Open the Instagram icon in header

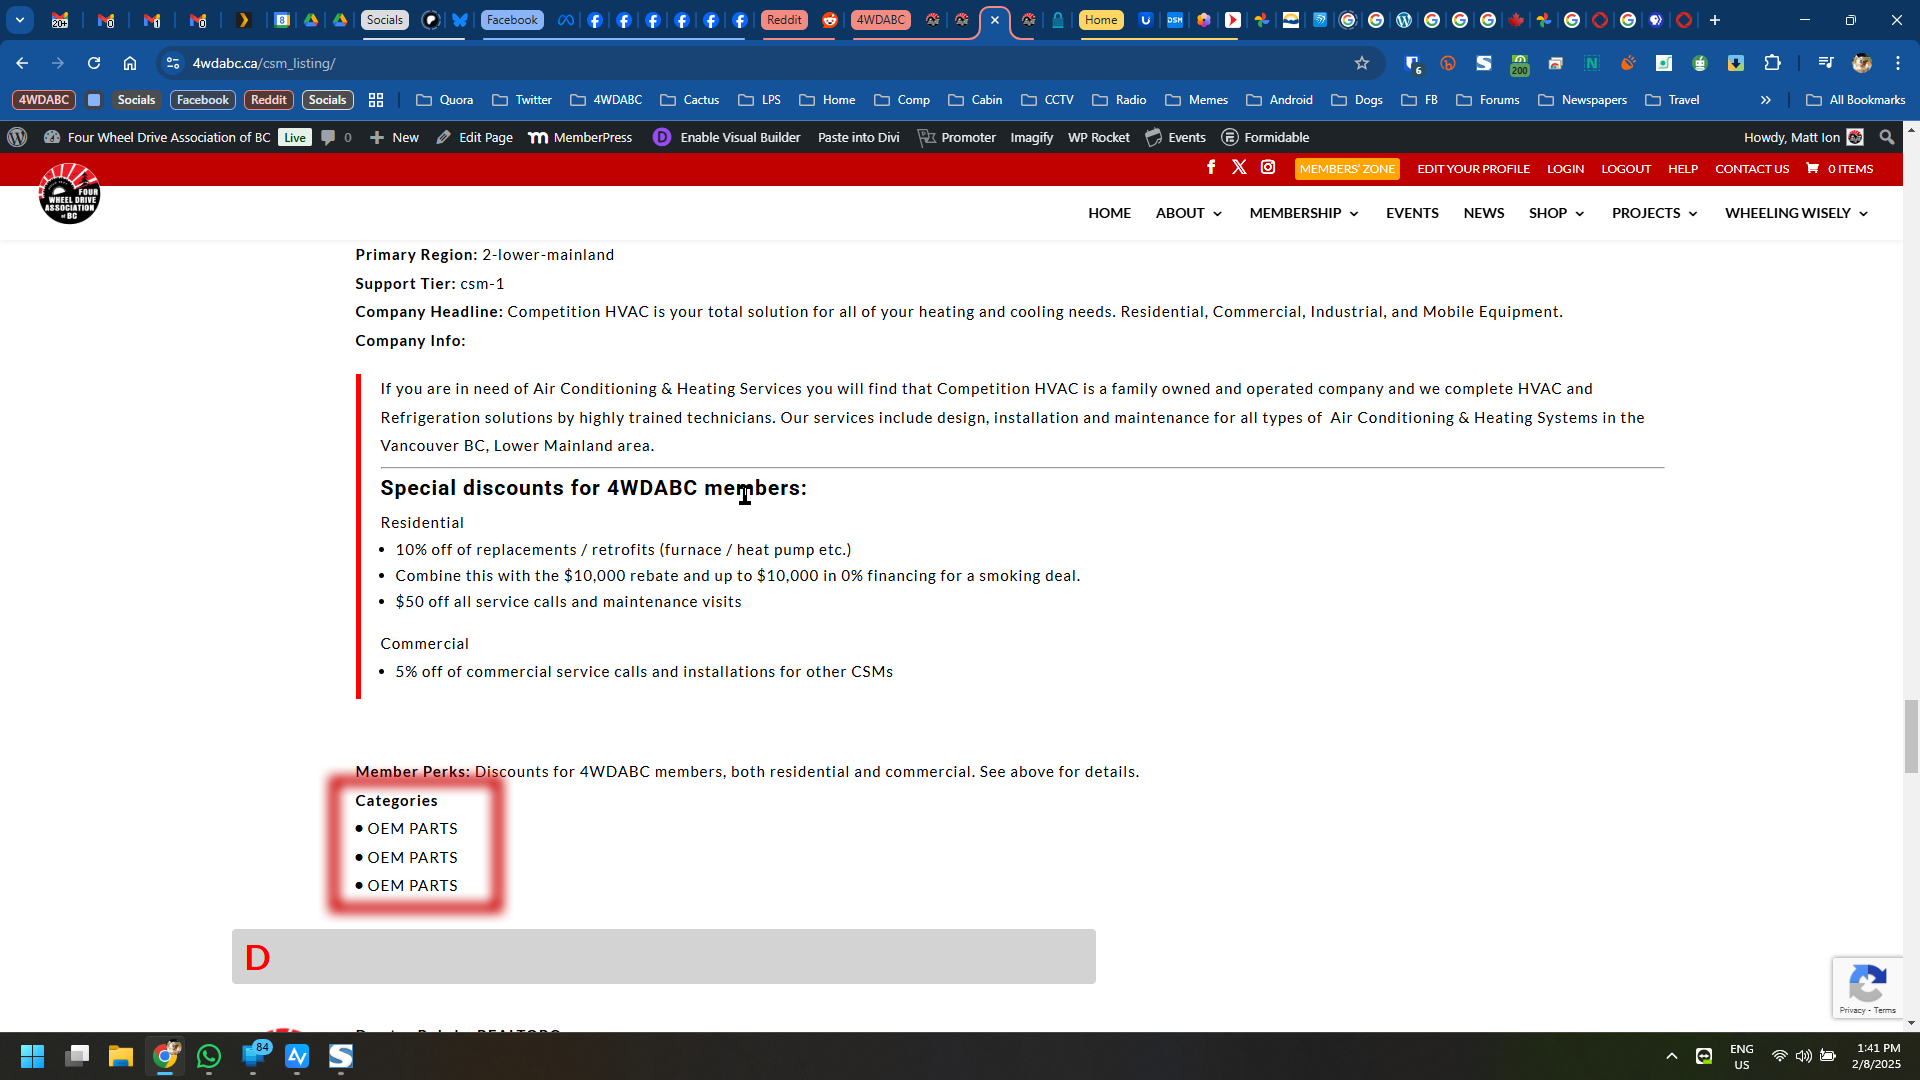(x=1268, y=167)
